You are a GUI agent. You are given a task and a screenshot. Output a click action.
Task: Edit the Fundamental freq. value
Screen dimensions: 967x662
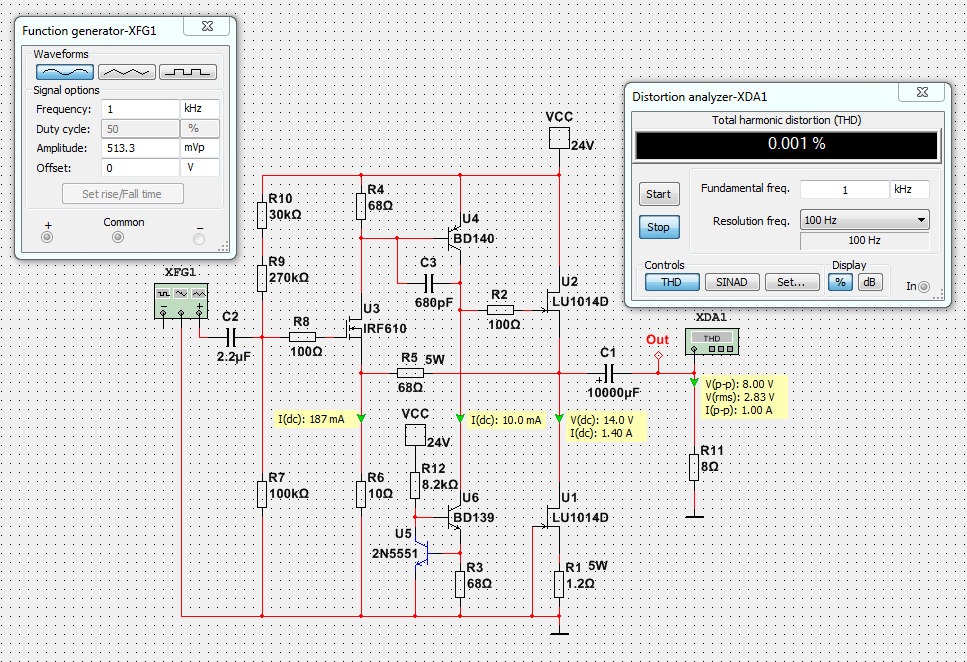844,190
